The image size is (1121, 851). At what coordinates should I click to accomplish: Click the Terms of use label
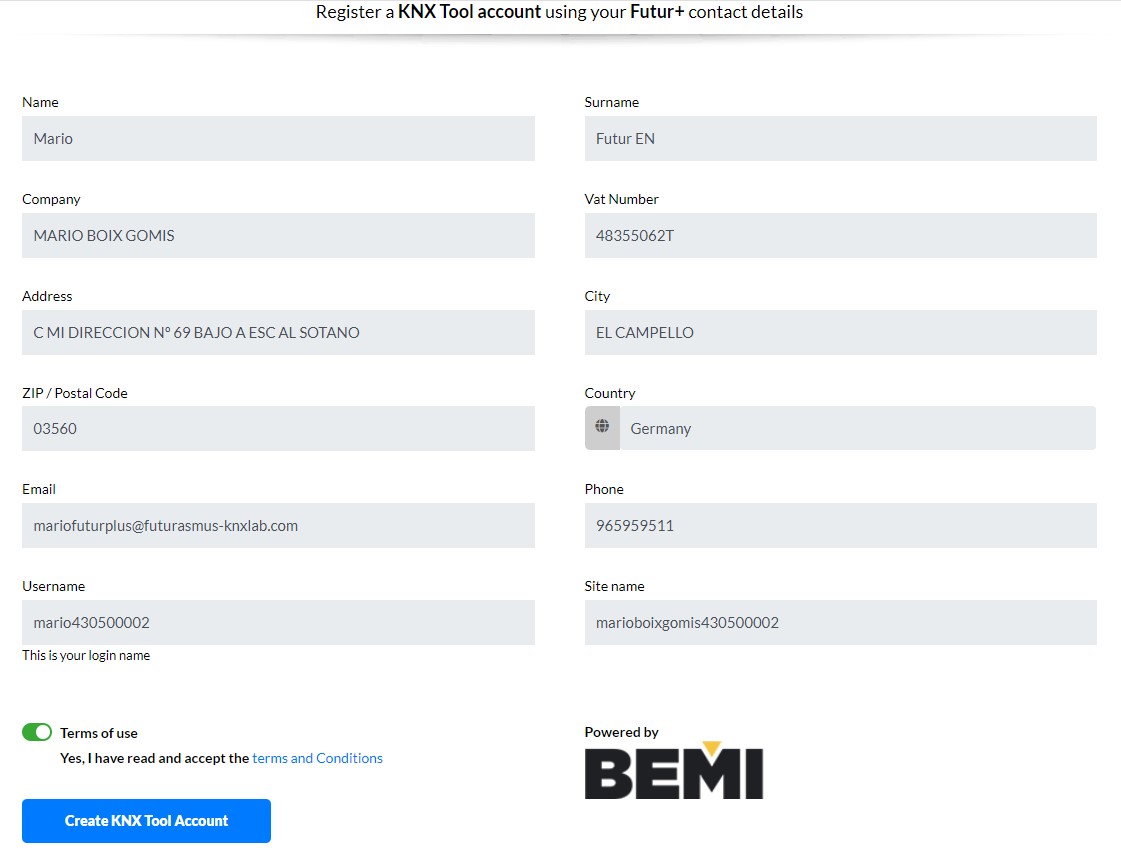99,733
